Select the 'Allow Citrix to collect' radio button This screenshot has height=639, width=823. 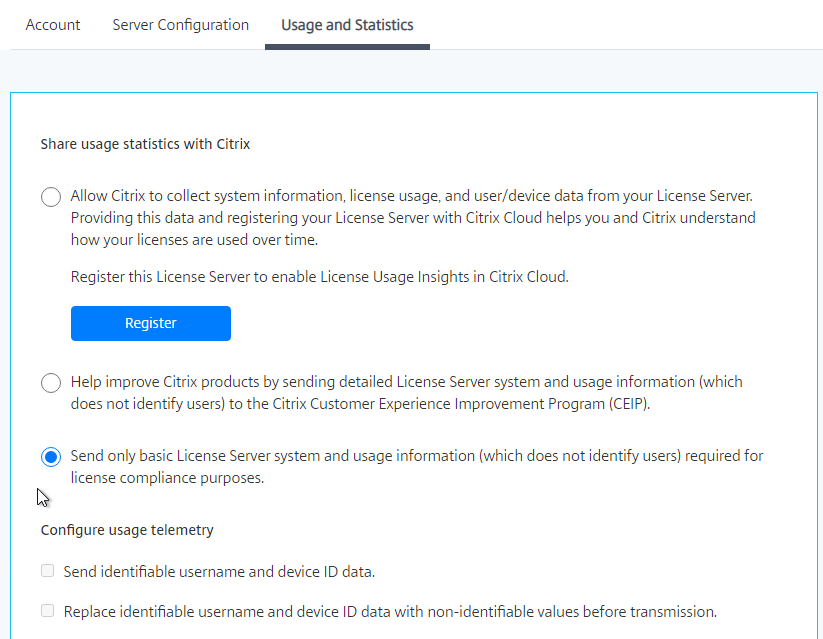point(51,197)
